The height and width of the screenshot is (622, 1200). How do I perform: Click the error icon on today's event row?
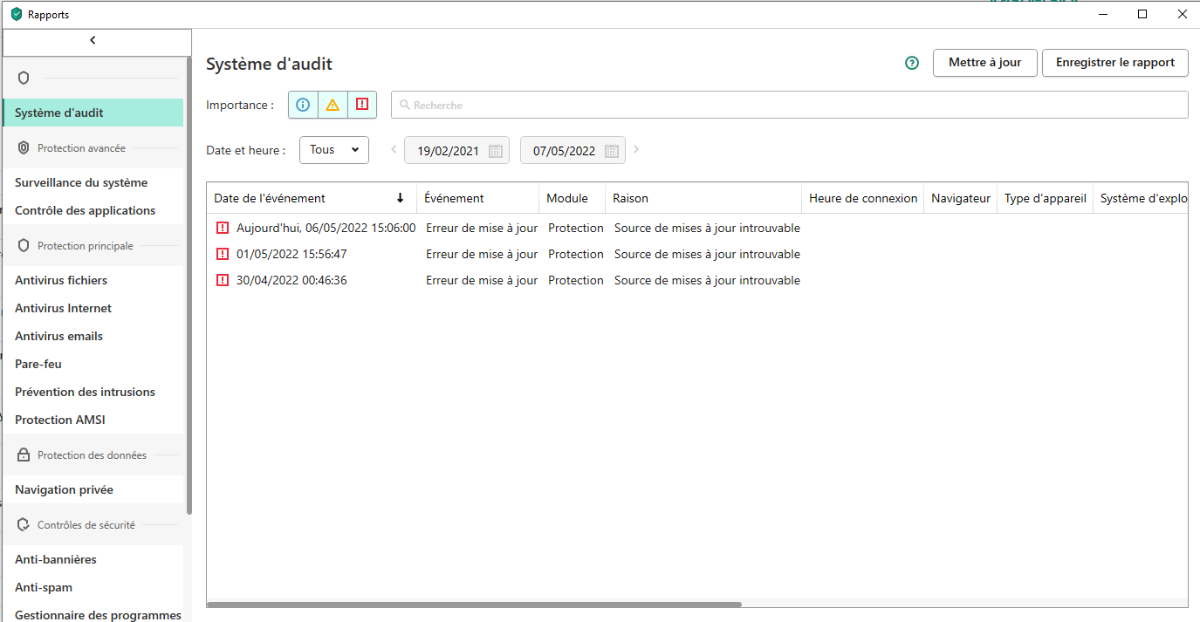click(x=222, y=228)
